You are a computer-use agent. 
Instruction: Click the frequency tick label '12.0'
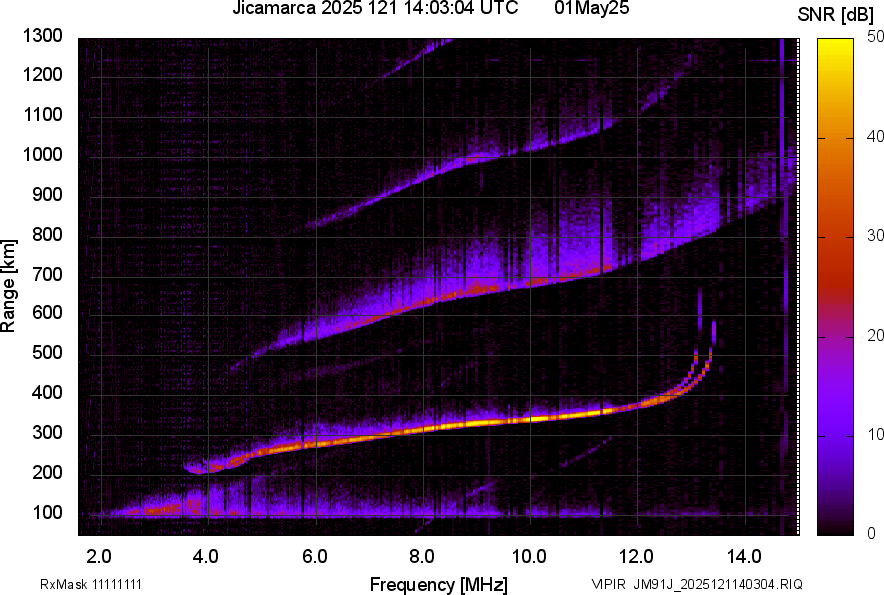[636, 557]
